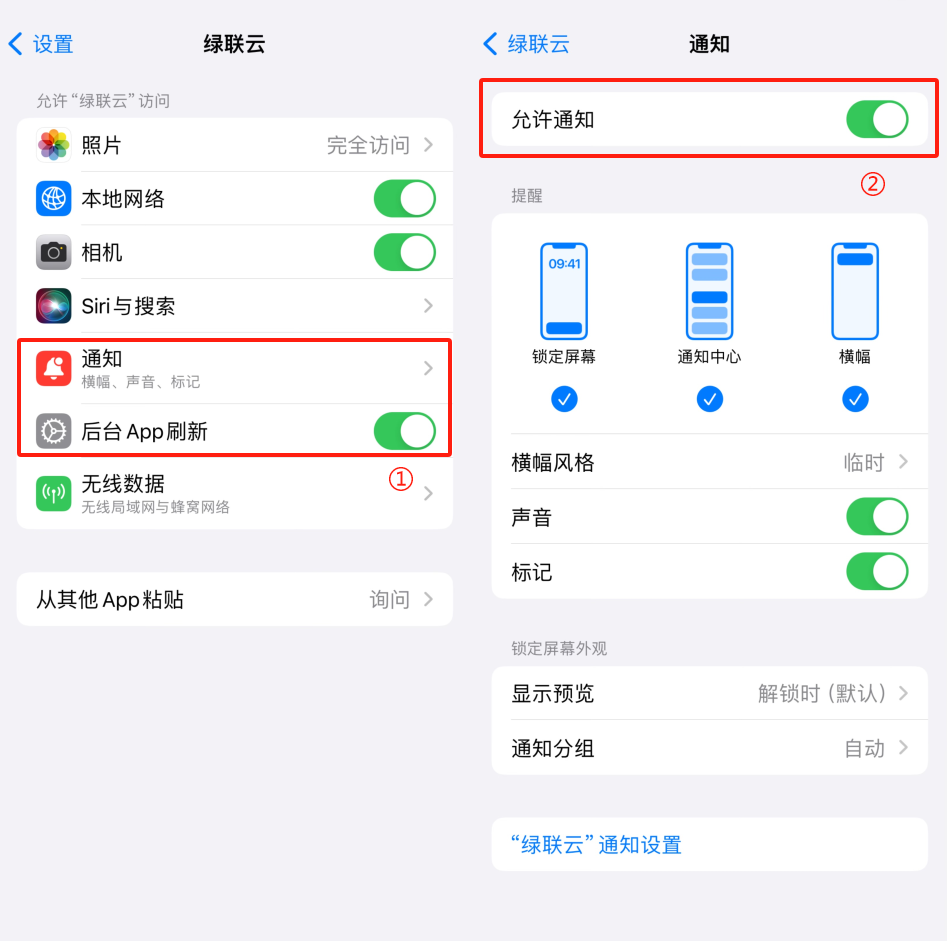Open 横幅风格 临时 option

709,462
